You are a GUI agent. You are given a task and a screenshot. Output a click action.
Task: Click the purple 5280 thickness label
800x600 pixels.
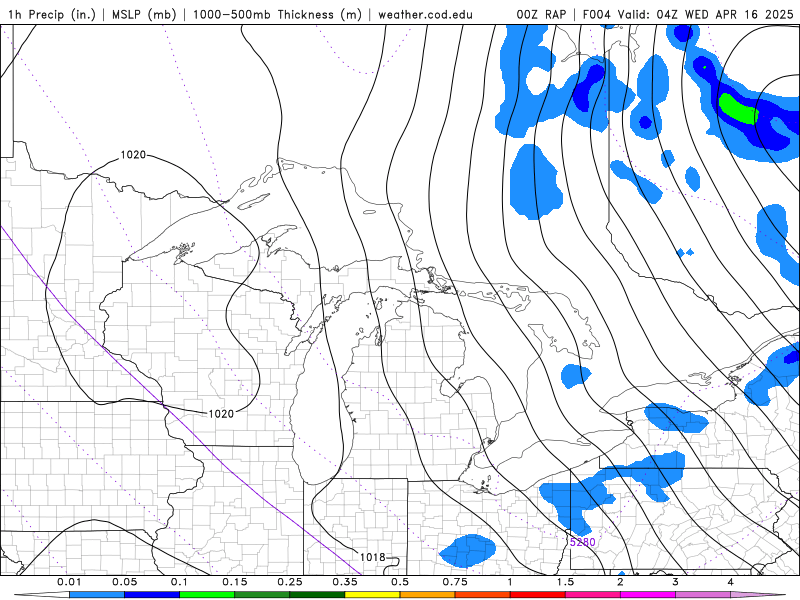pyautogui.click(x=583, y=542)
